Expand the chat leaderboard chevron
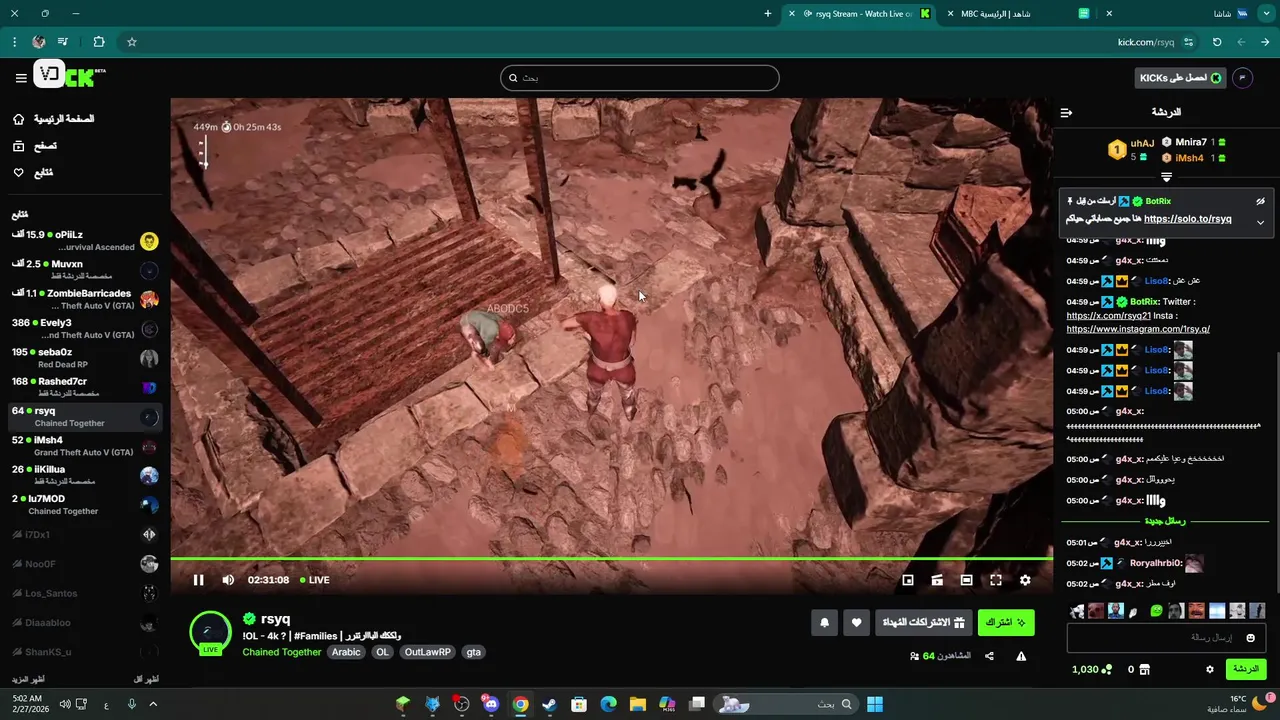The width and height of the screenshot is (1280, 720). tap(1166, 177)
